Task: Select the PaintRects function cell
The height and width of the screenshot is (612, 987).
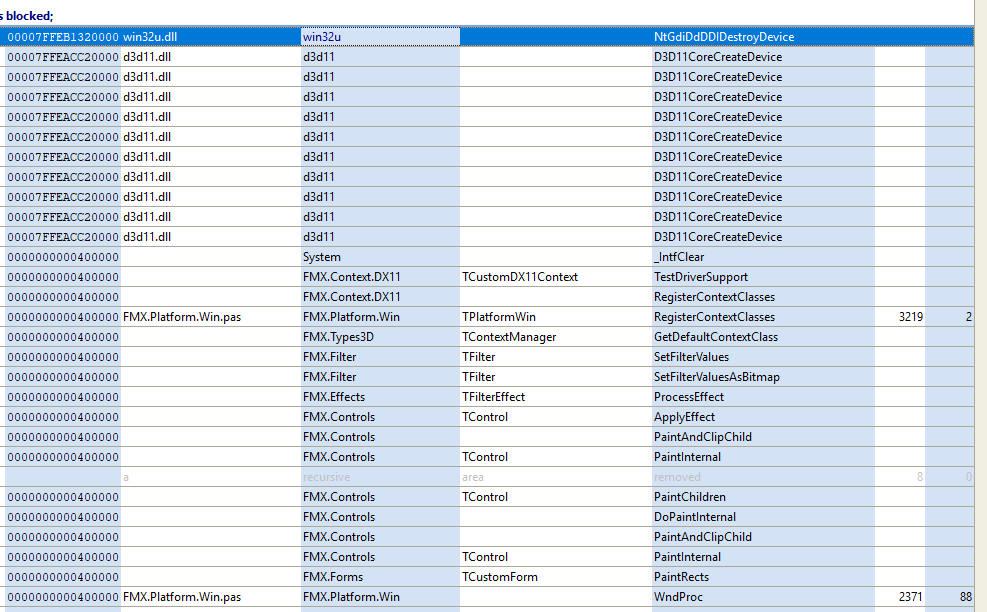Action: tap(763, 577)
